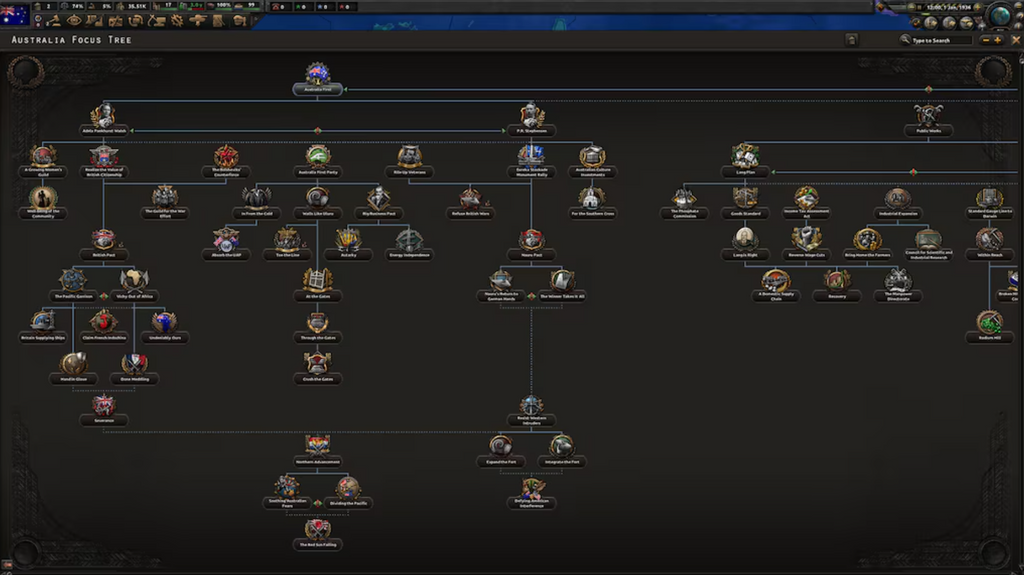
Task: Select the P.R. Stephensen focus
Action: pyautogui.click(x=532, y=121)
